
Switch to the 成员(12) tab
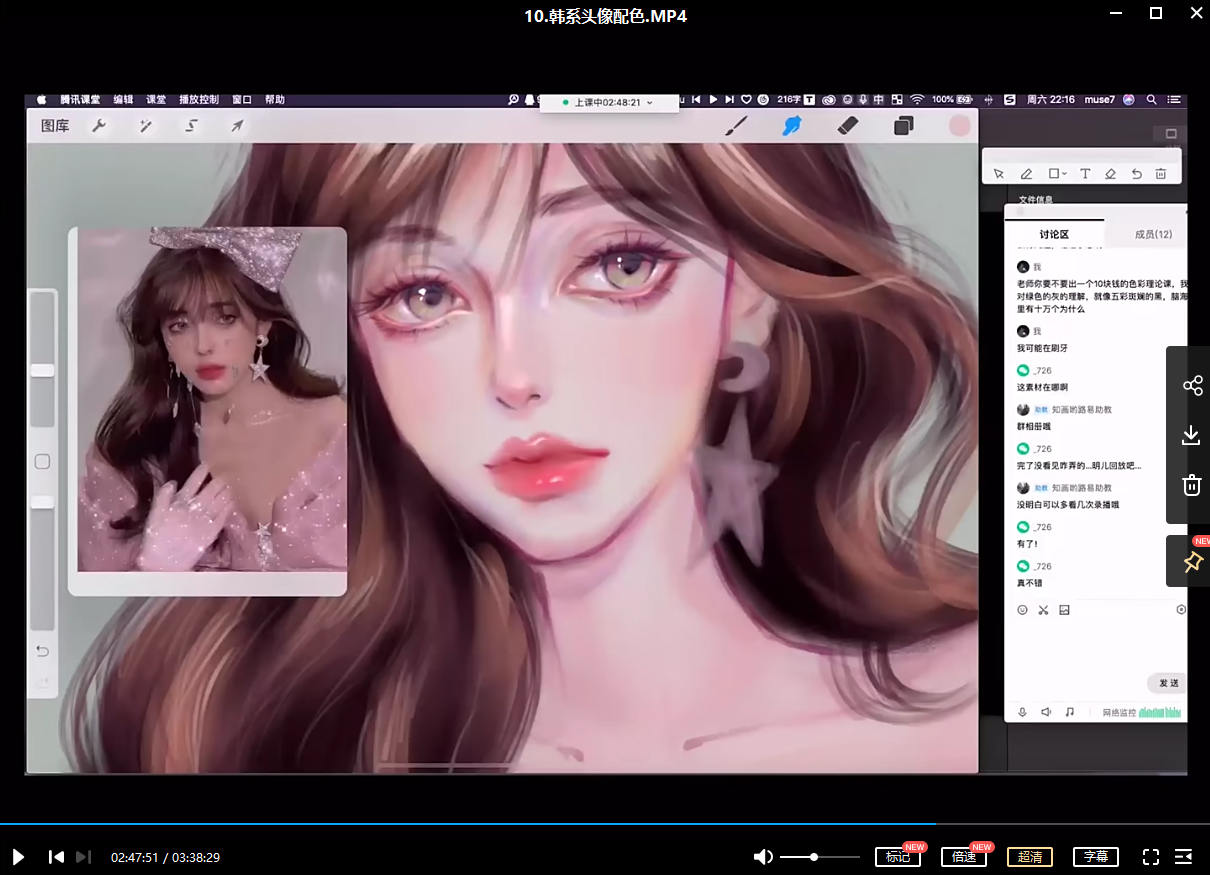point(1153,234)
